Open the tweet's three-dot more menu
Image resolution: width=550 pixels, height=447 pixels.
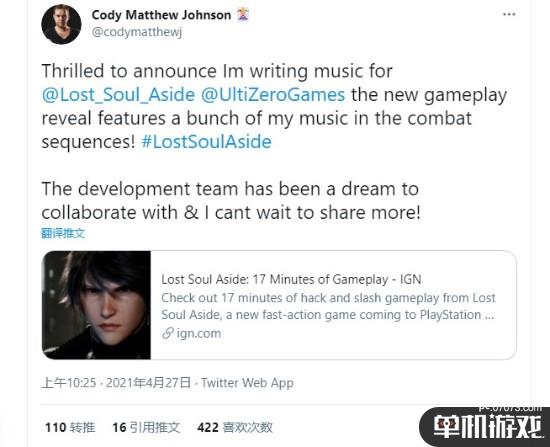click(509, 14)
